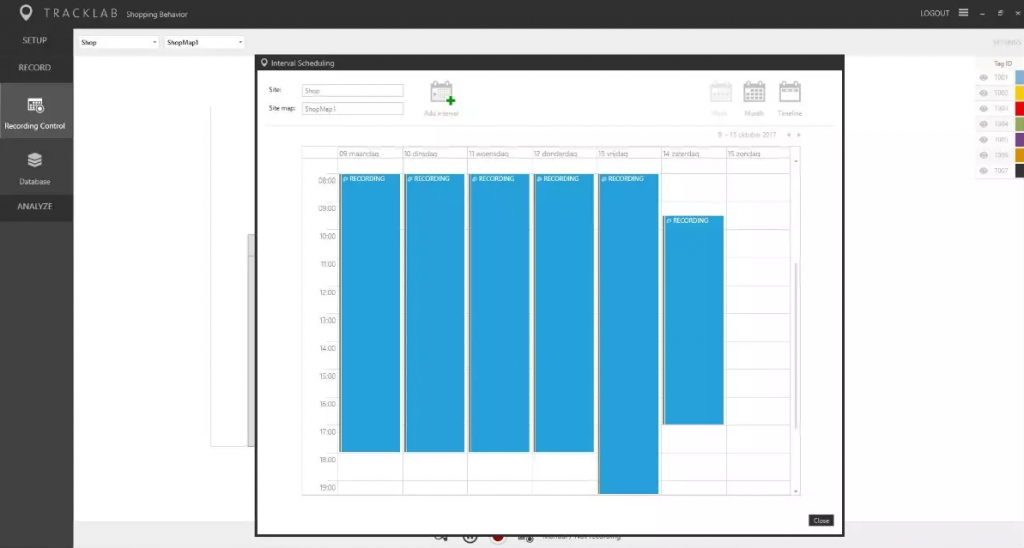Open the ANALYZE menu section
The image size is (1024, 548).
click(x=35, y=206)
